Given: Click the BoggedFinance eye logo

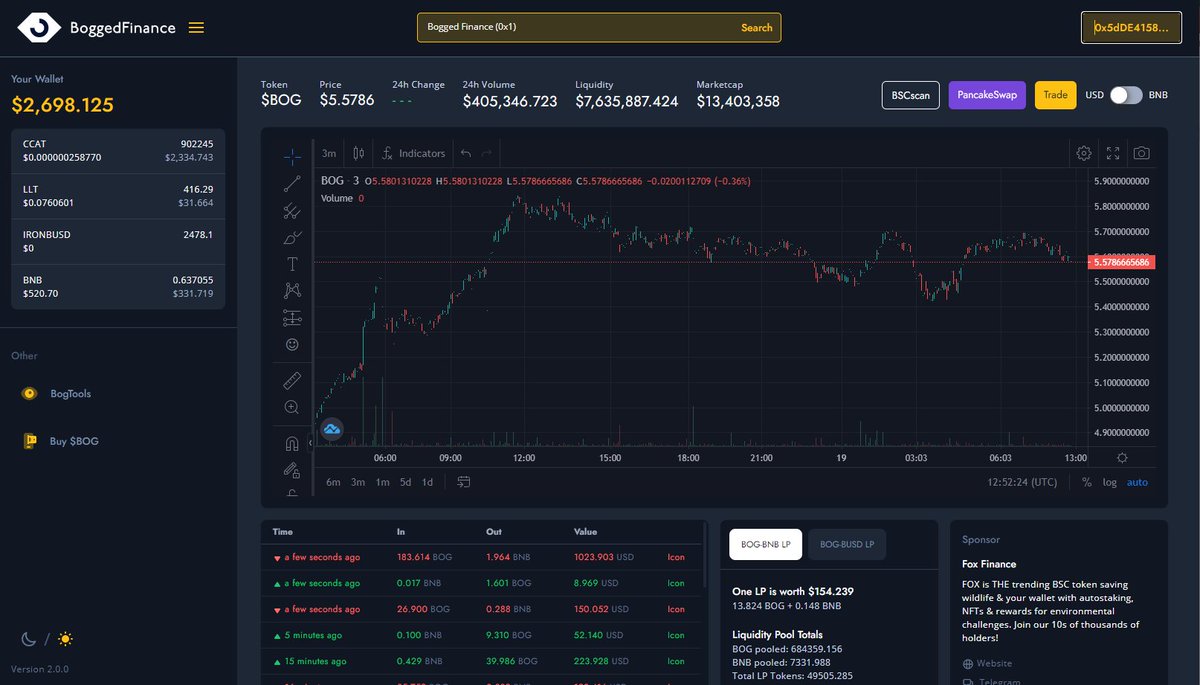Looking at the screenshot, I should 39,28.
